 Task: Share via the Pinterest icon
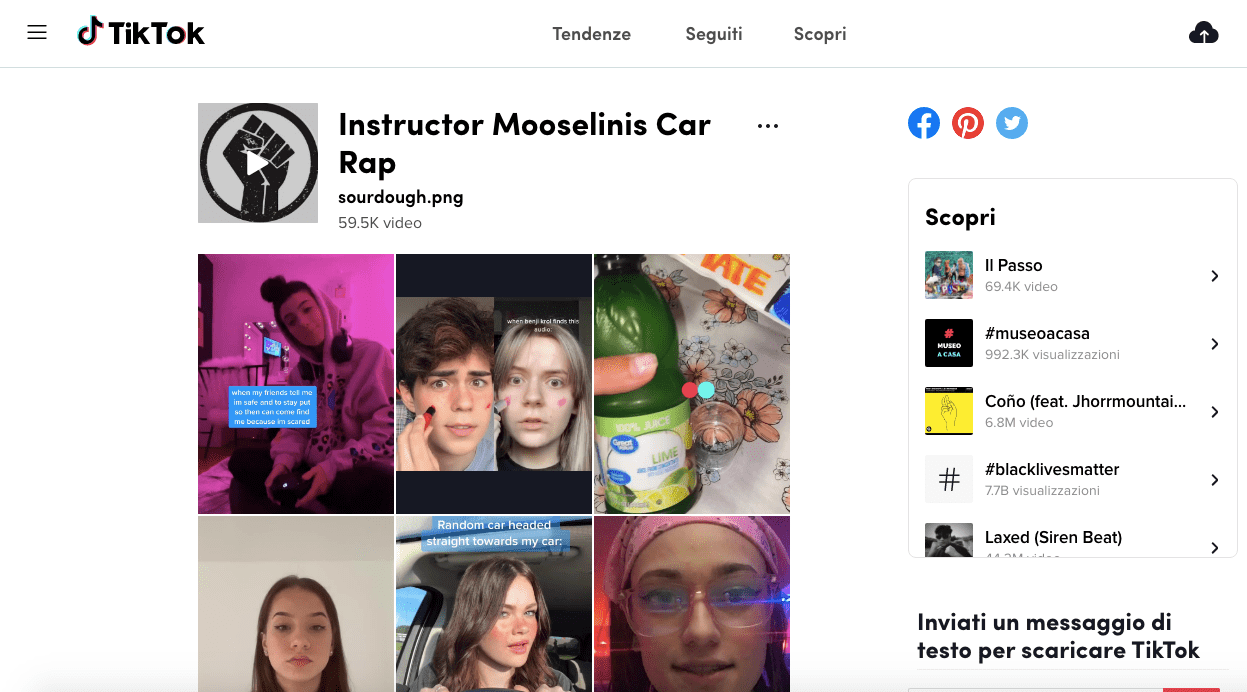click(968, 123)
